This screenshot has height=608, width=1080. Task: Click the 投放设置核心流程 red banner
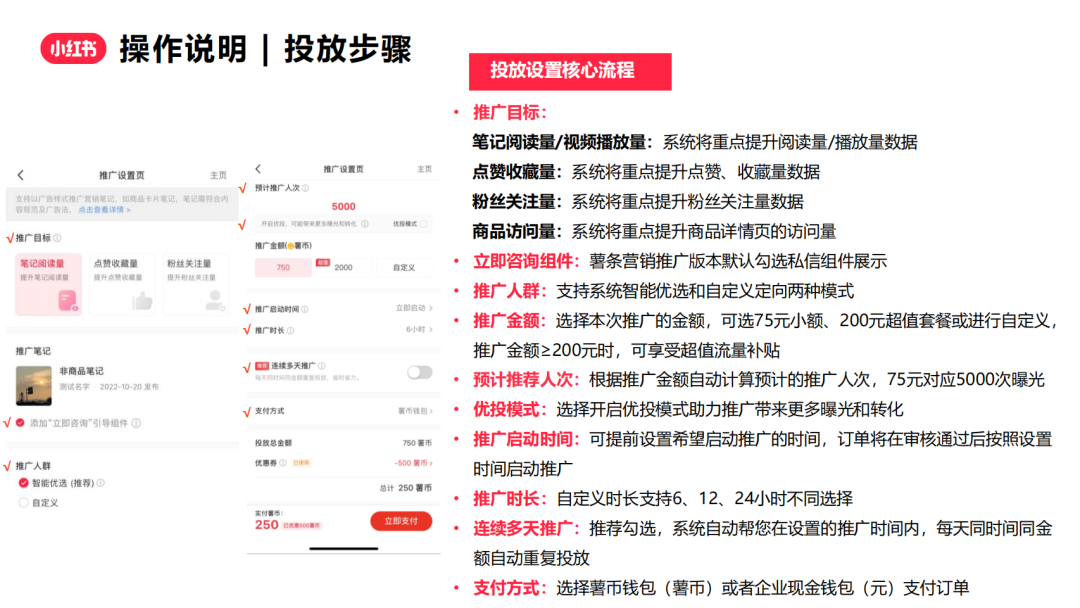coord(570,72)
